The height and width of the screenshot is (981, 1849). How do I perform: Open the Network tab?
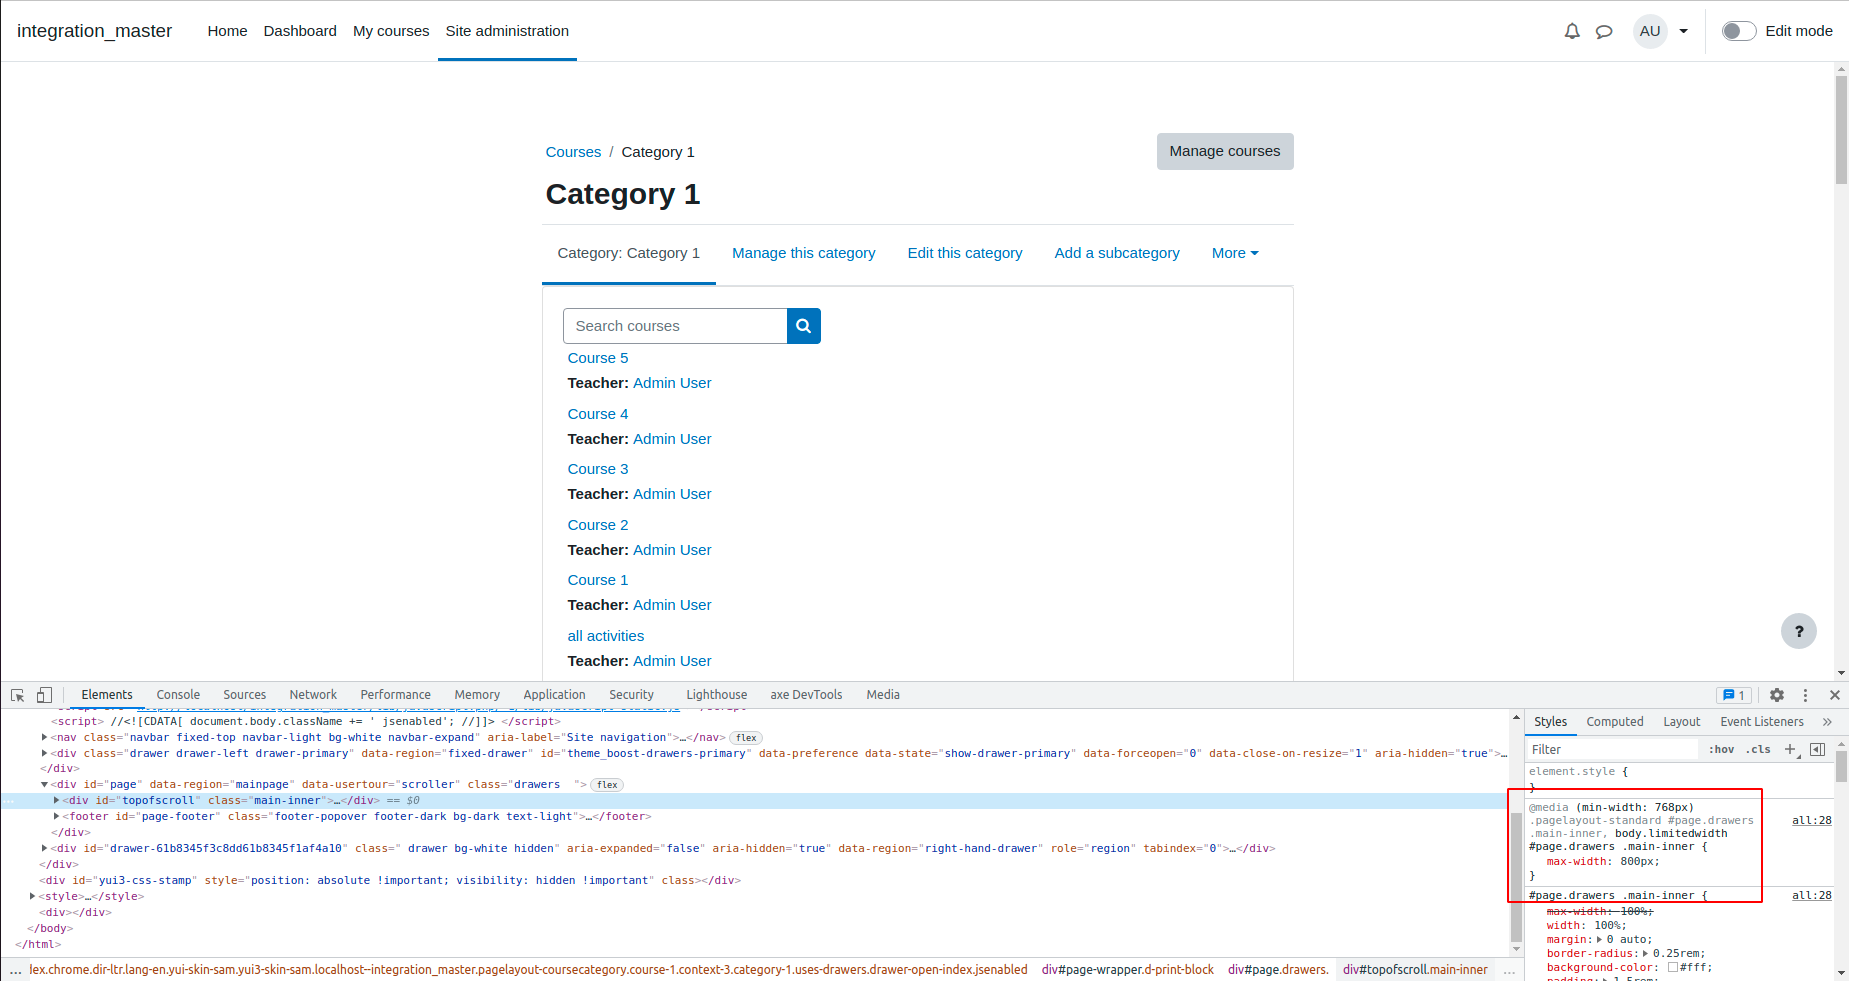pos(313,695)
